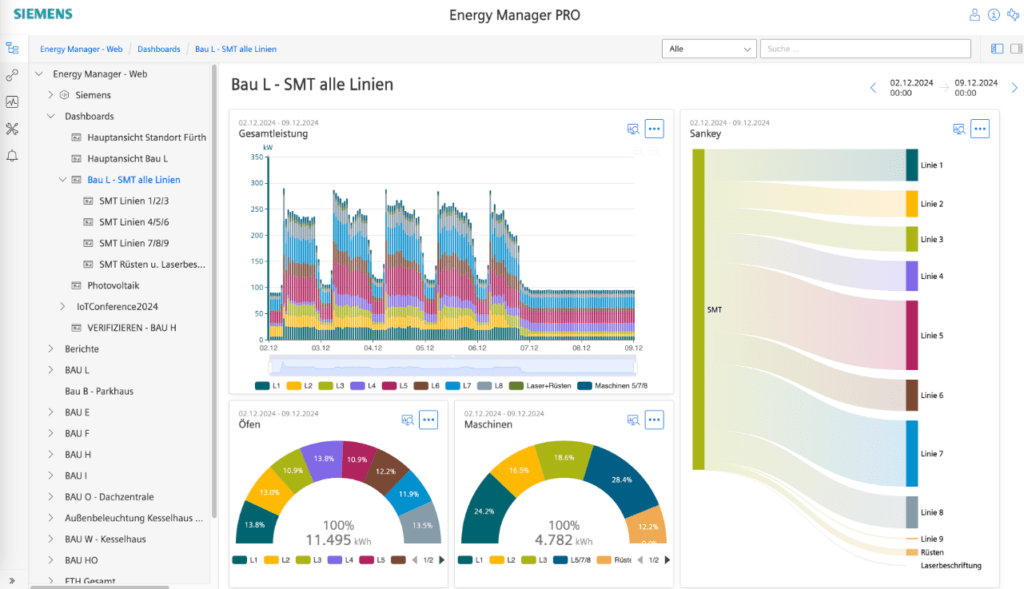Collapse Bau L - SMT alle Linien node
The width and height of the screenshot is (1024, 589).
click(63, 180)
